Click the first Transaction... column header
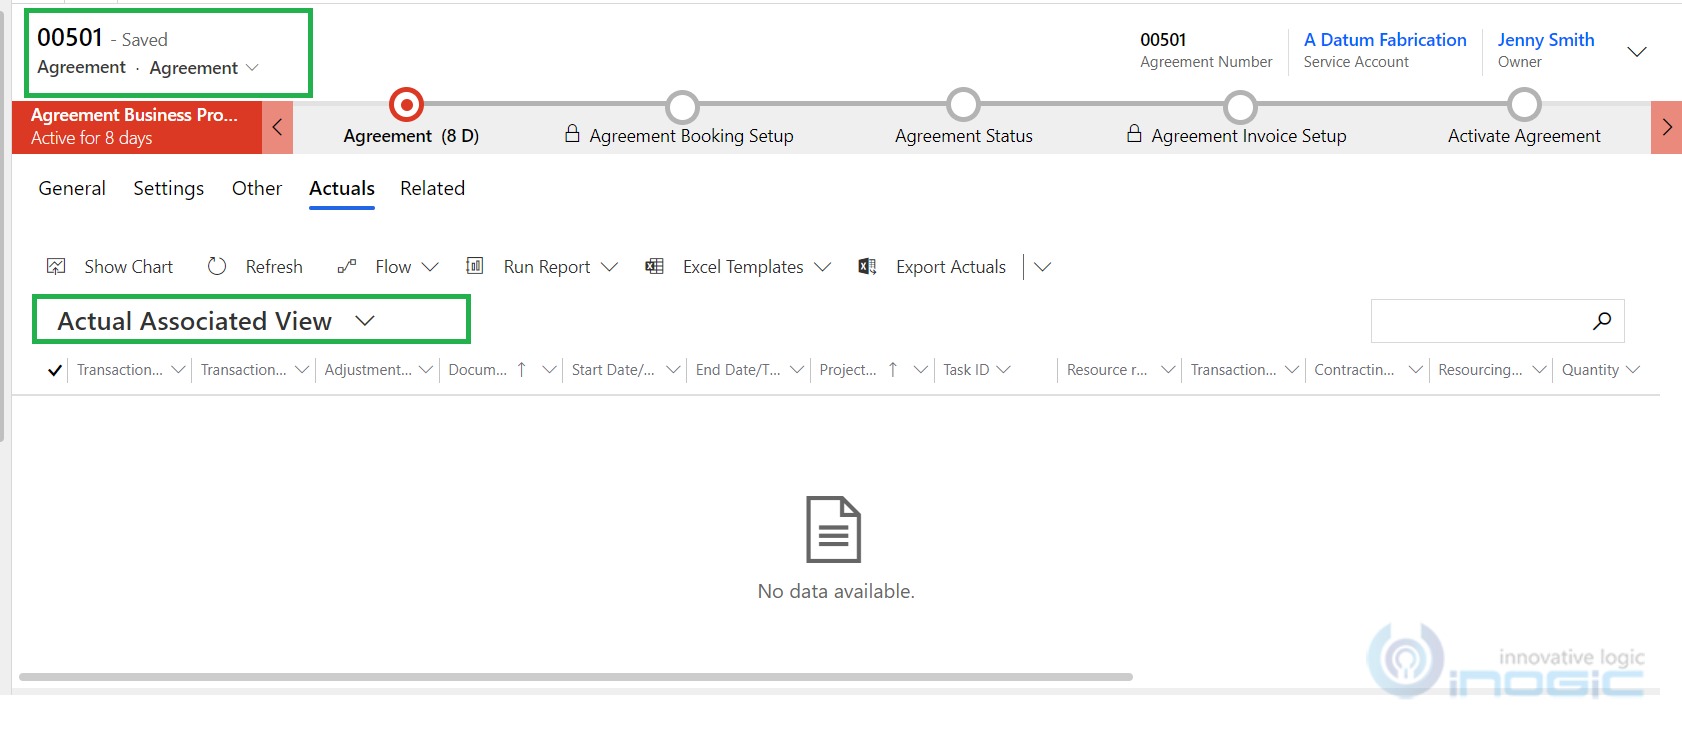 pos(119,370)
